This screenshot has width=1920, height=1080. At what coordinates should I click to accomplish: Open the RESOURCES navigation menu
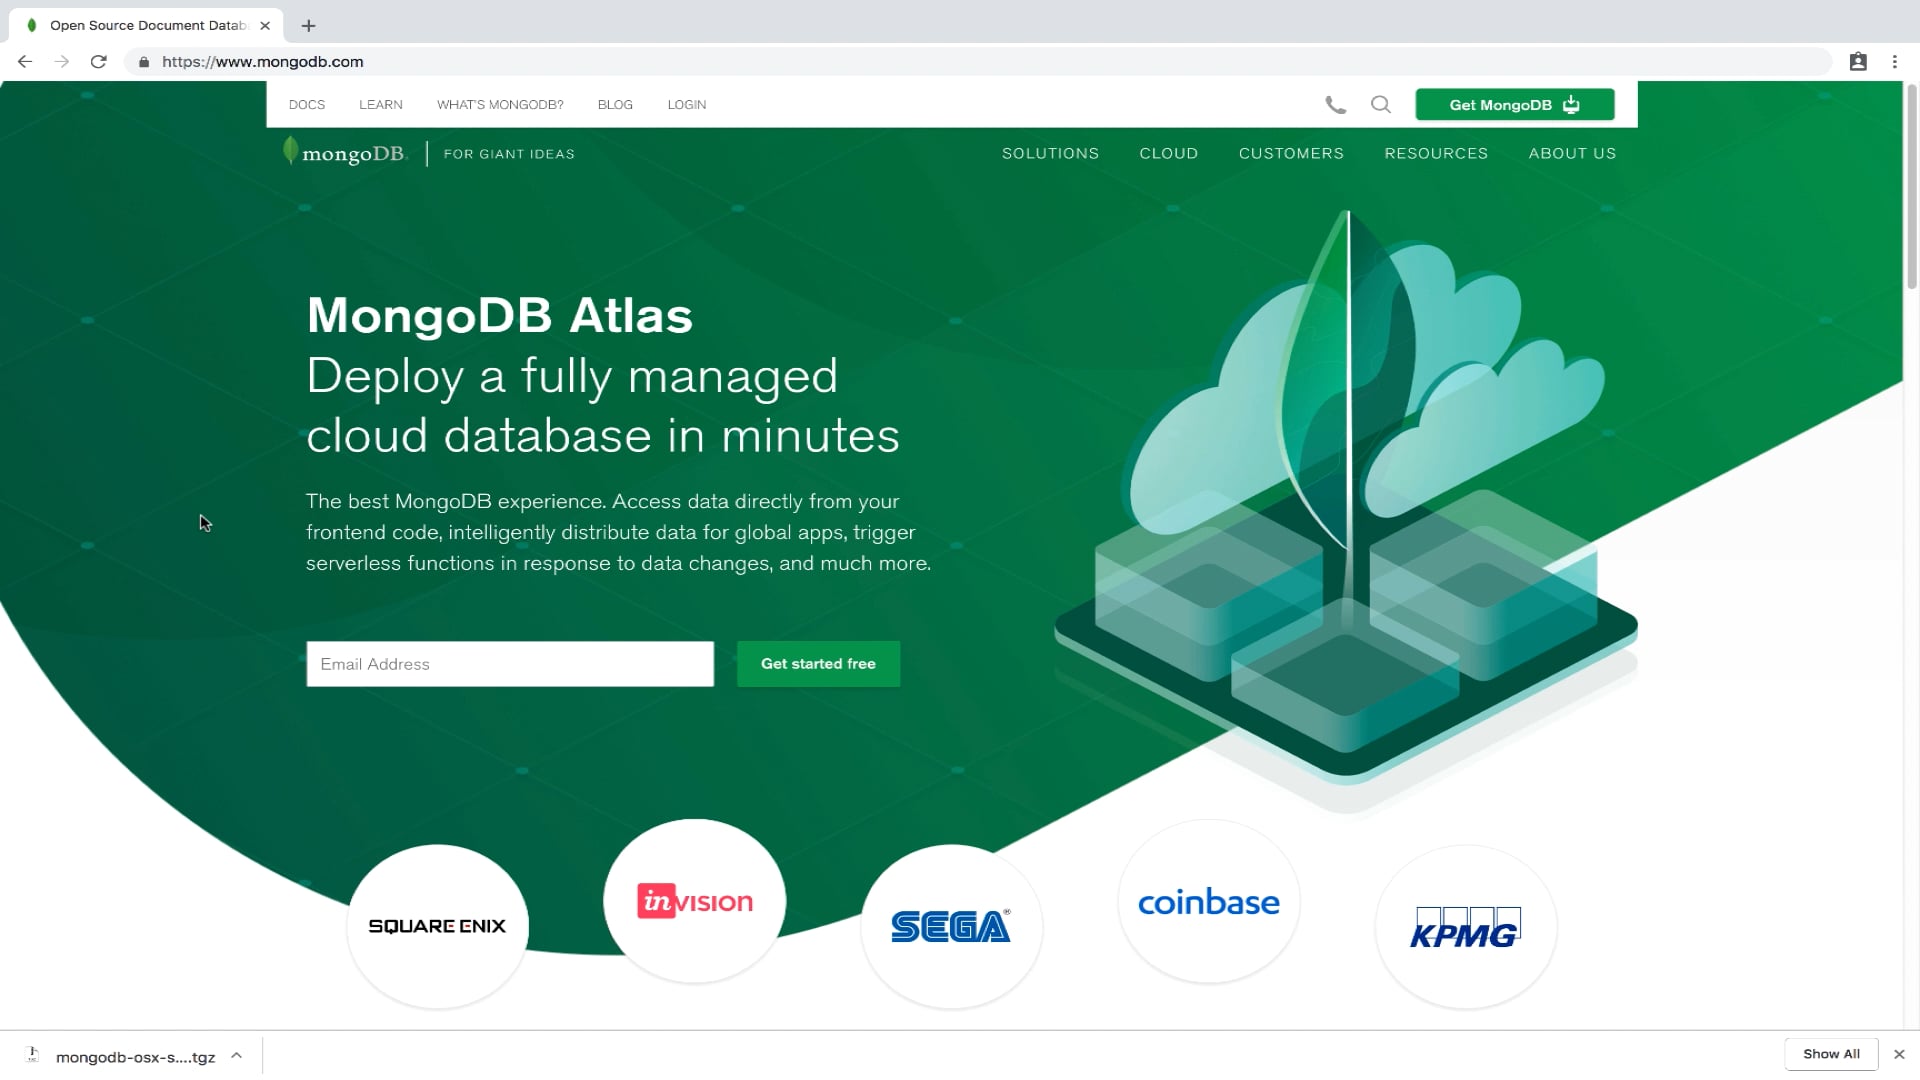[x=1435, y=154]
